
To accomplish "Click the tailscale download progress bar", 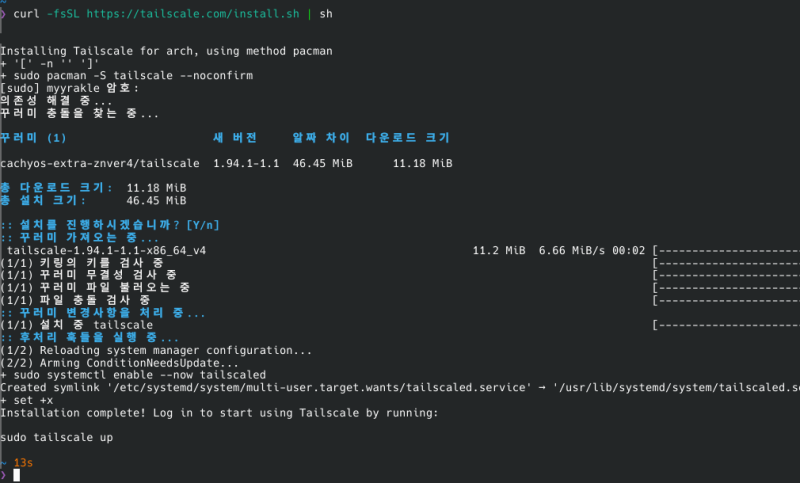I will [725, 250].
